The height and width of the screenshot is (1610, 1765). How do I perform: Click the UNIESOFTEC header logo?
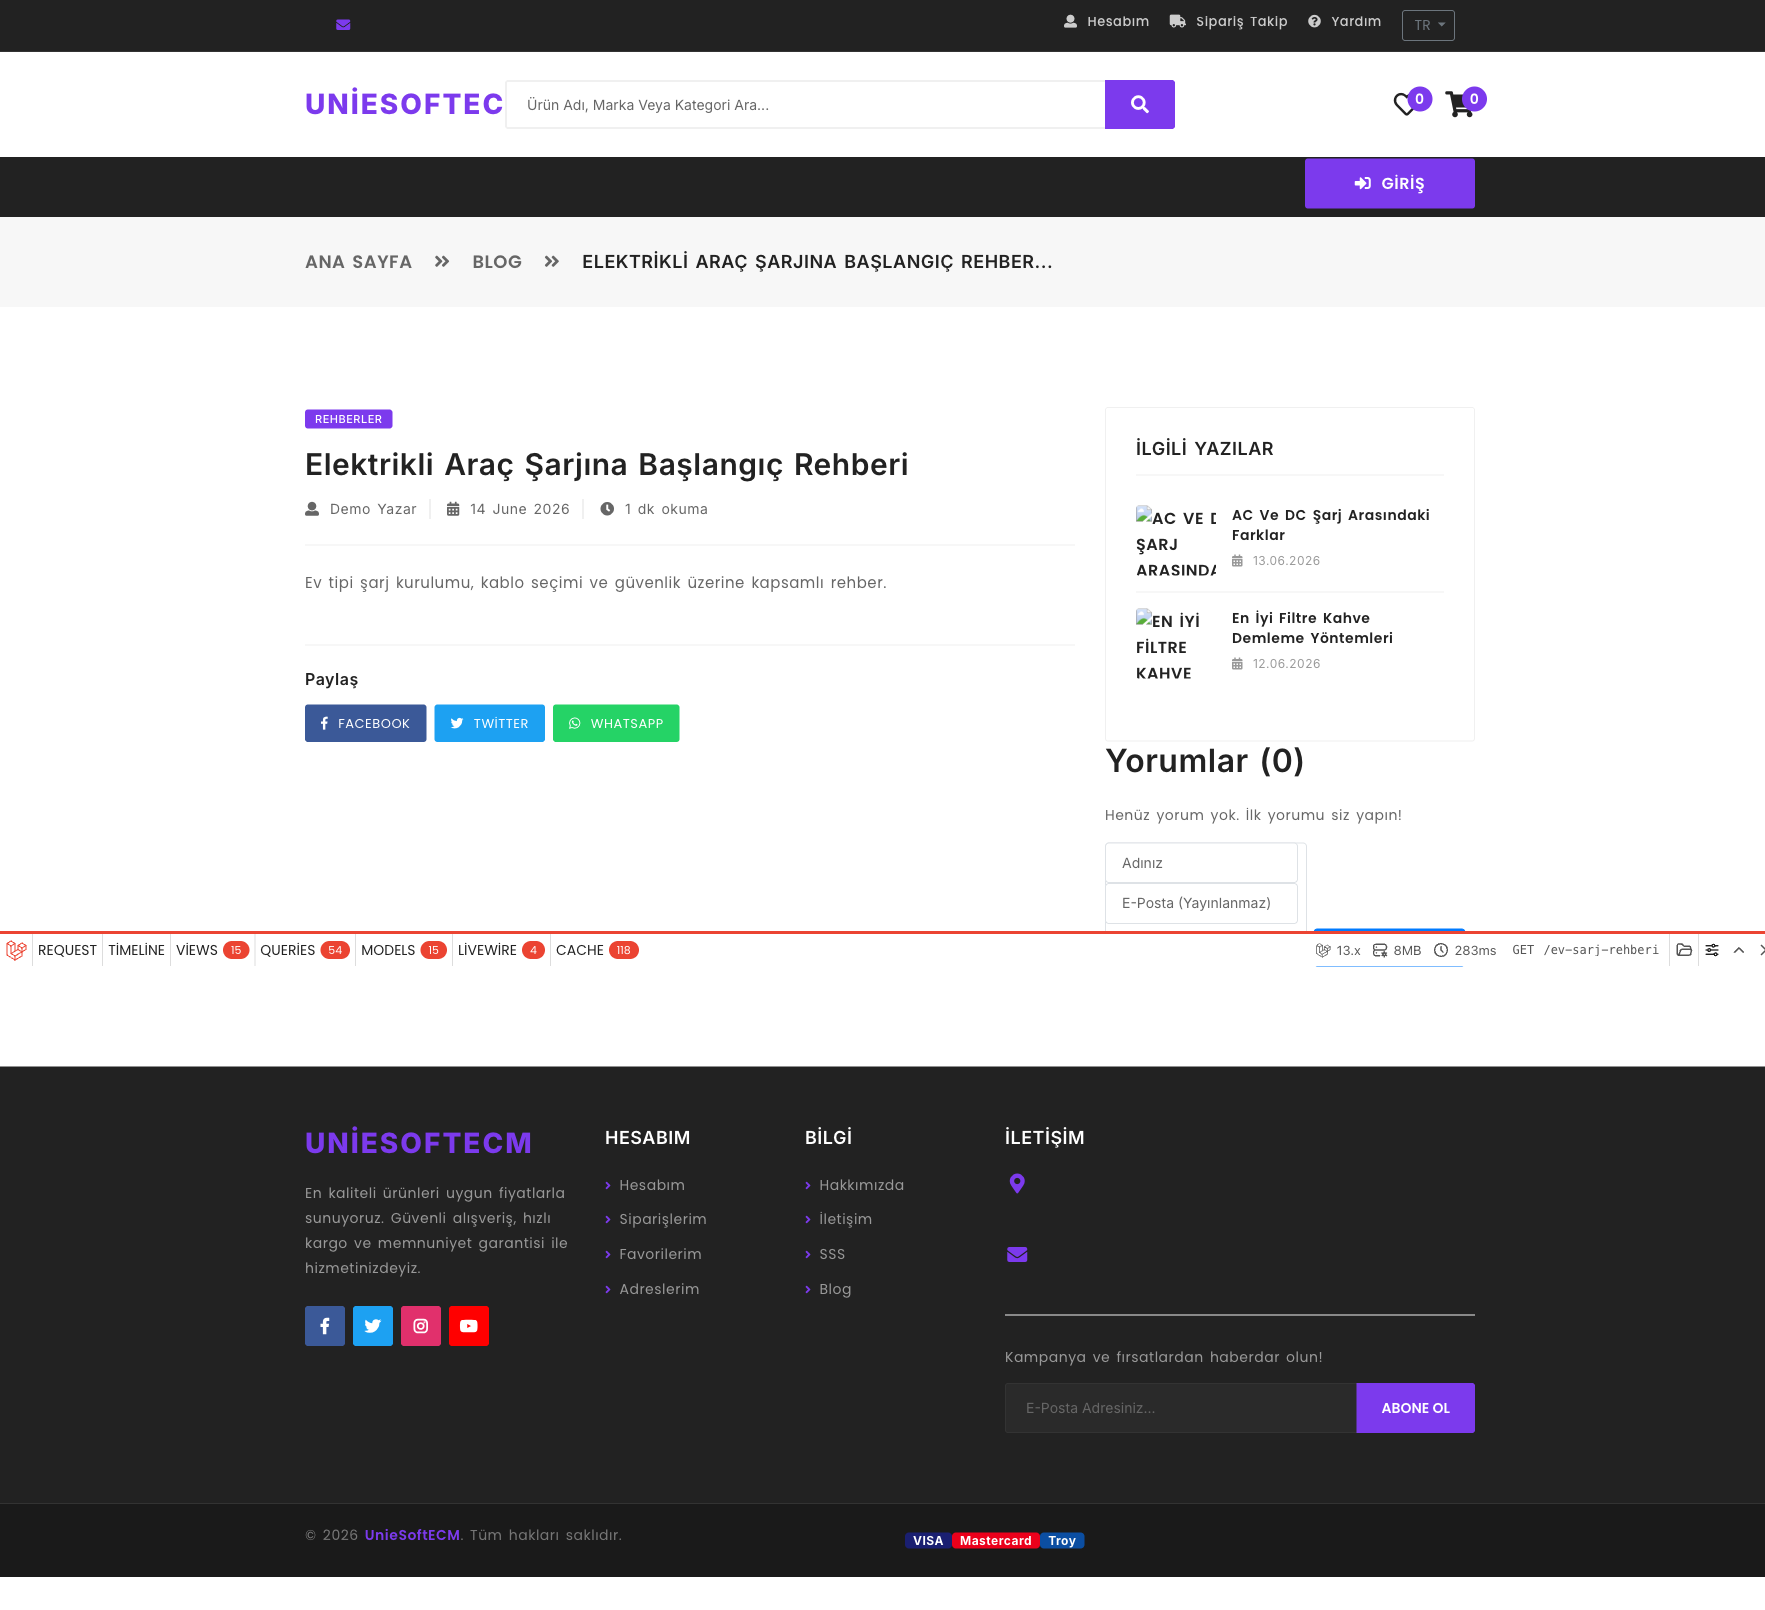404,104
